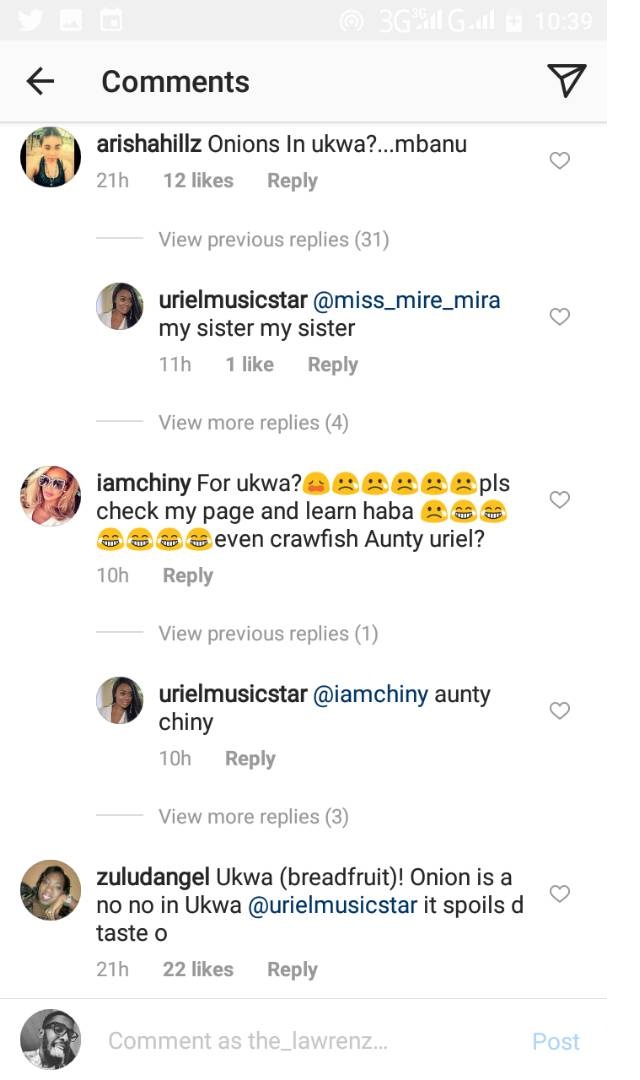Like arishahillz's comment with heart
640x1080 pixels.
click(x=560, y=160)
